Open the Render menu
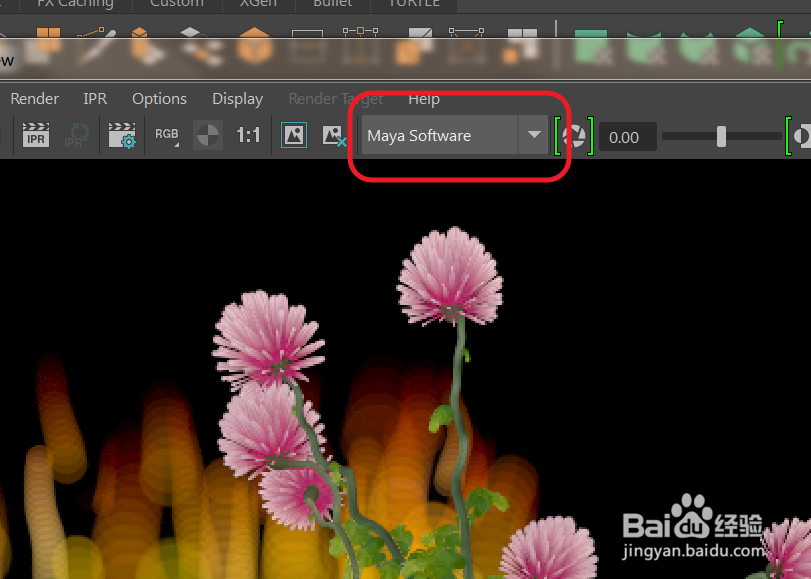 [x=34, y=98]
